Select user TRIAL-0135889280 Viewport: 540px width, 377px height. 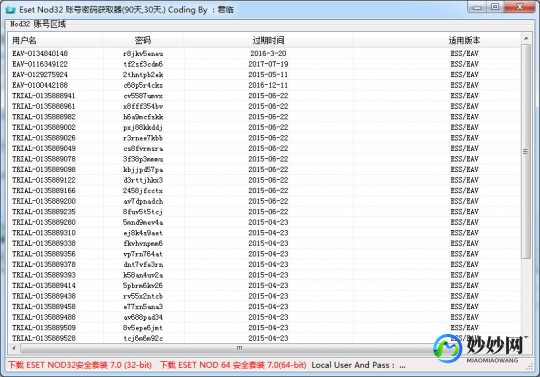[x=44, y=222]
